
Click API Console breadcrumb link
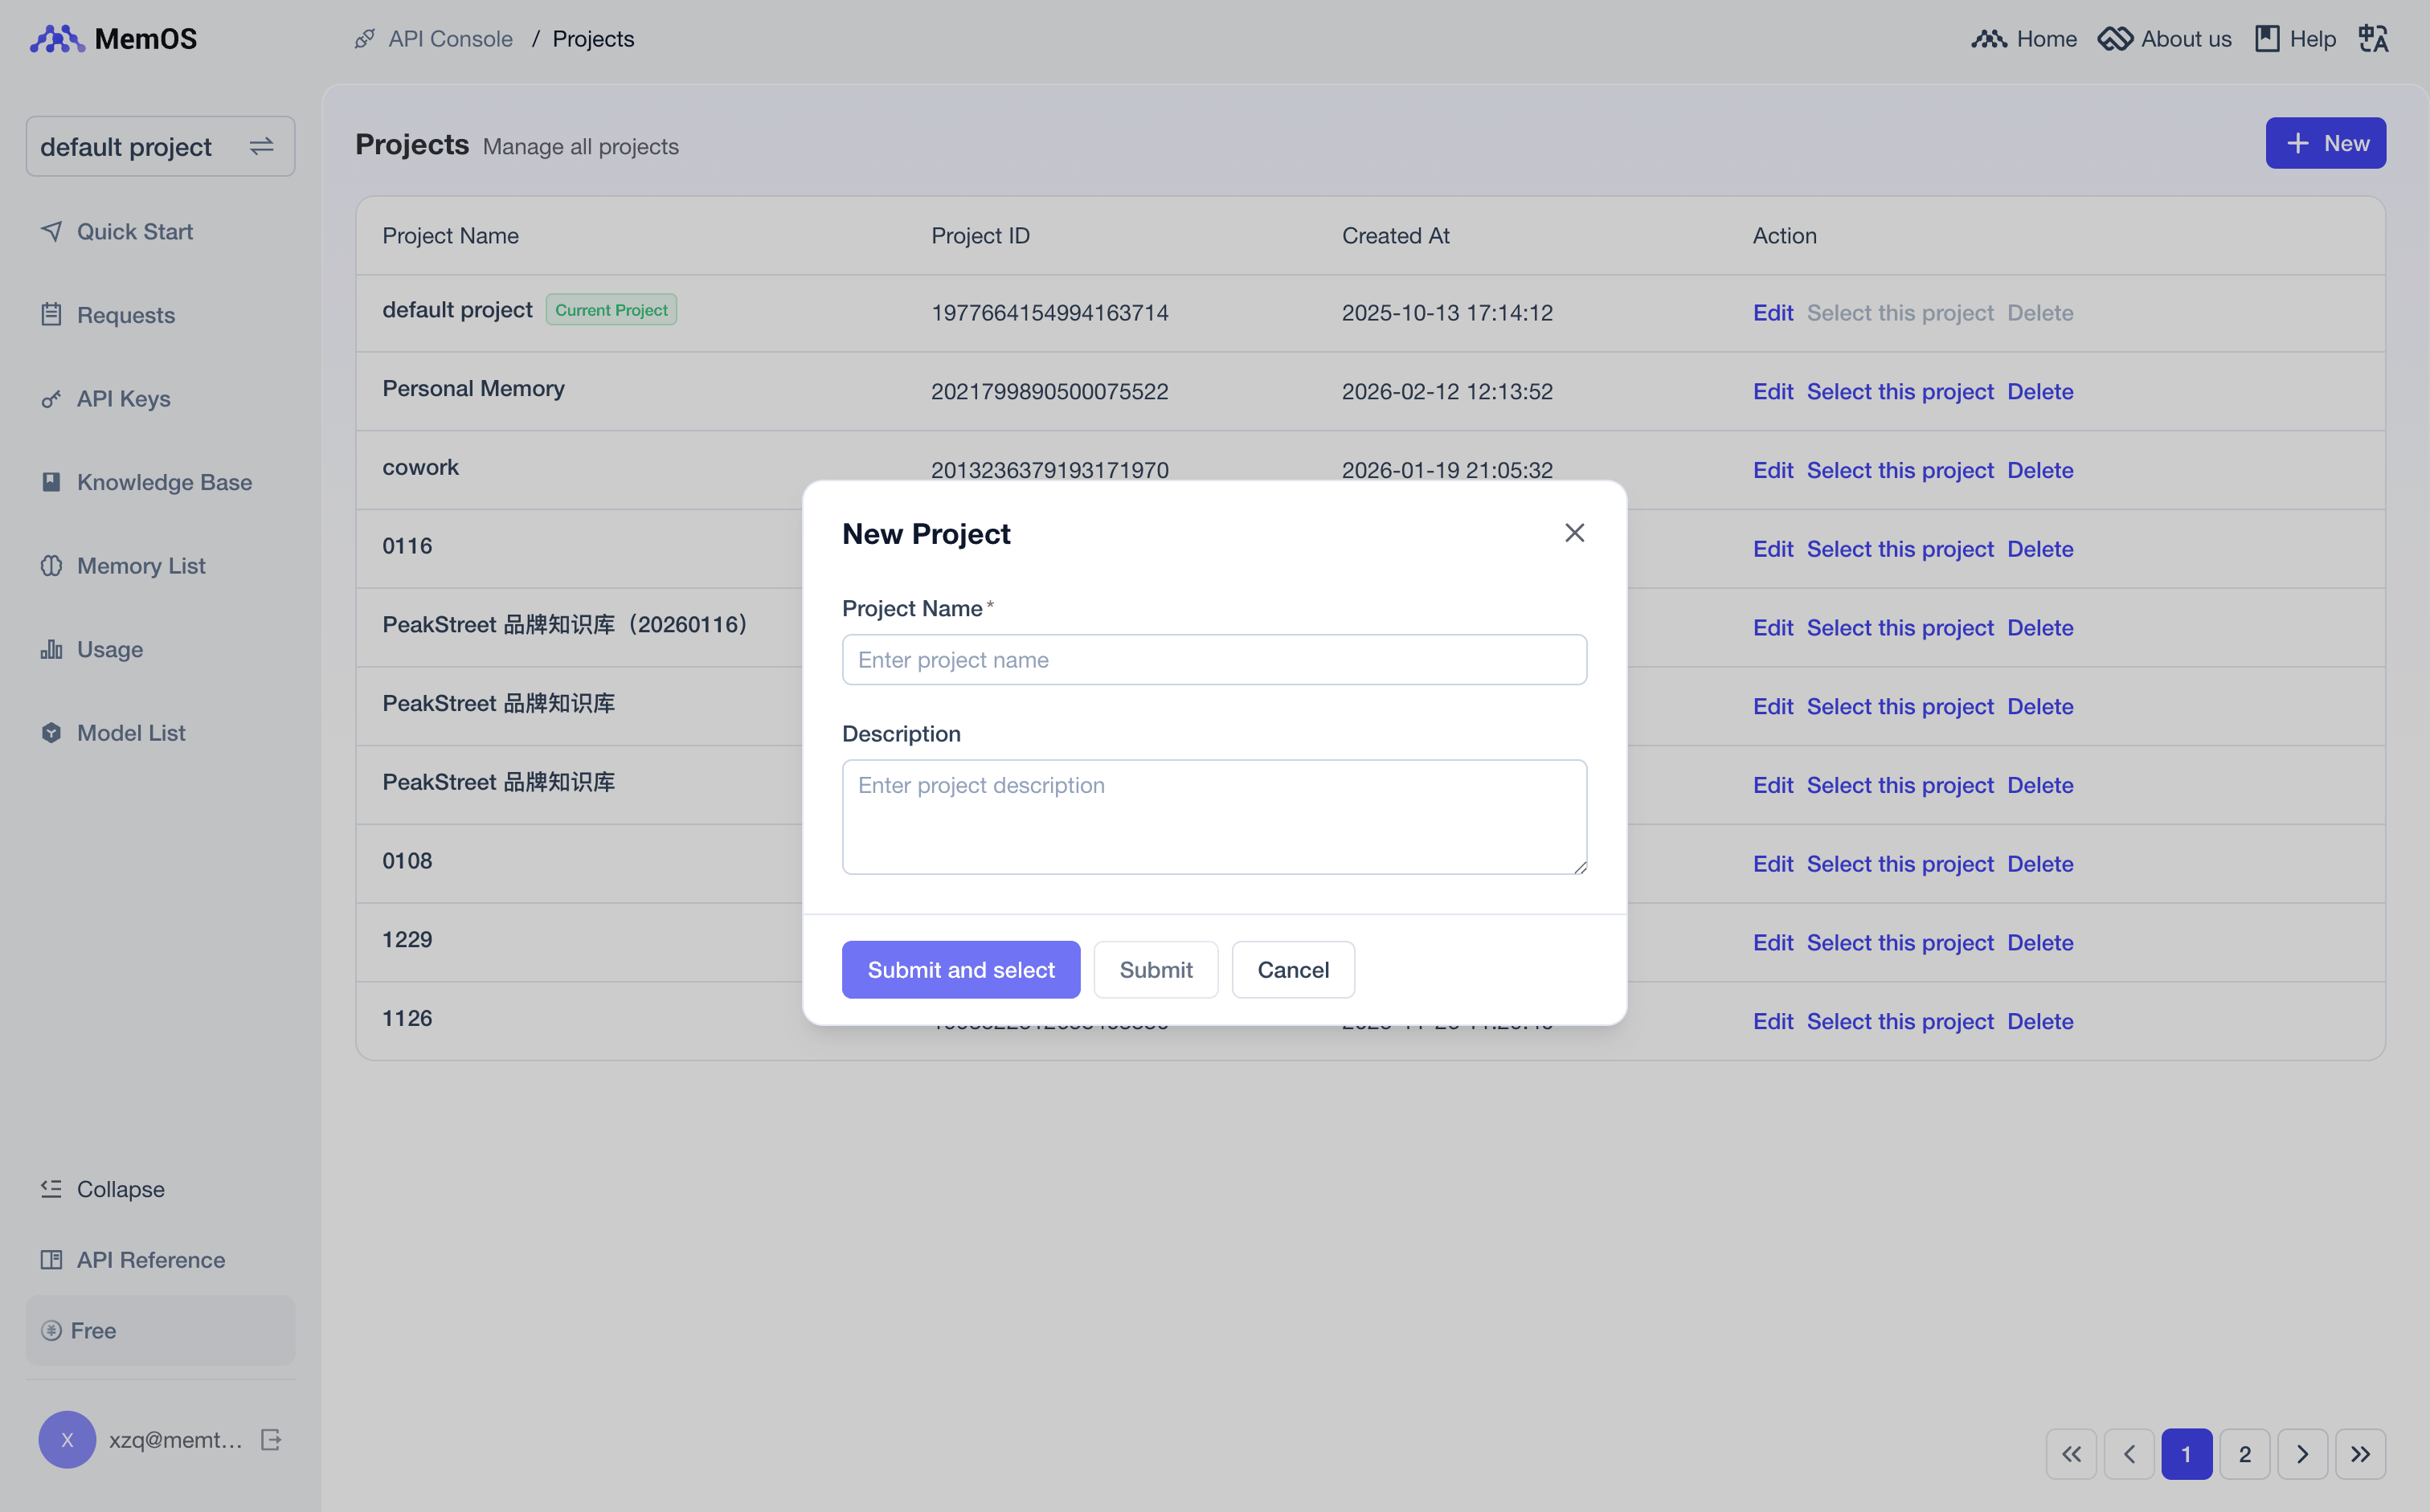pos(450,39)
